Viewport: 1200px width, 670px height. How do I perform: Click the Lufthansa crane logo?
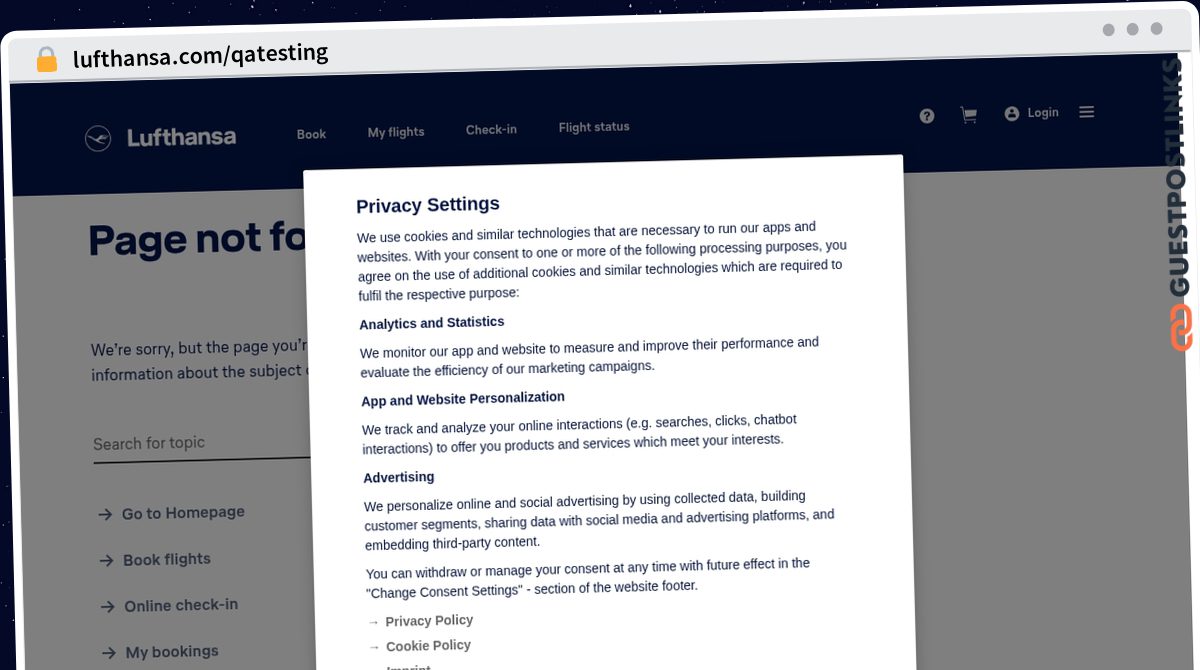98,138
